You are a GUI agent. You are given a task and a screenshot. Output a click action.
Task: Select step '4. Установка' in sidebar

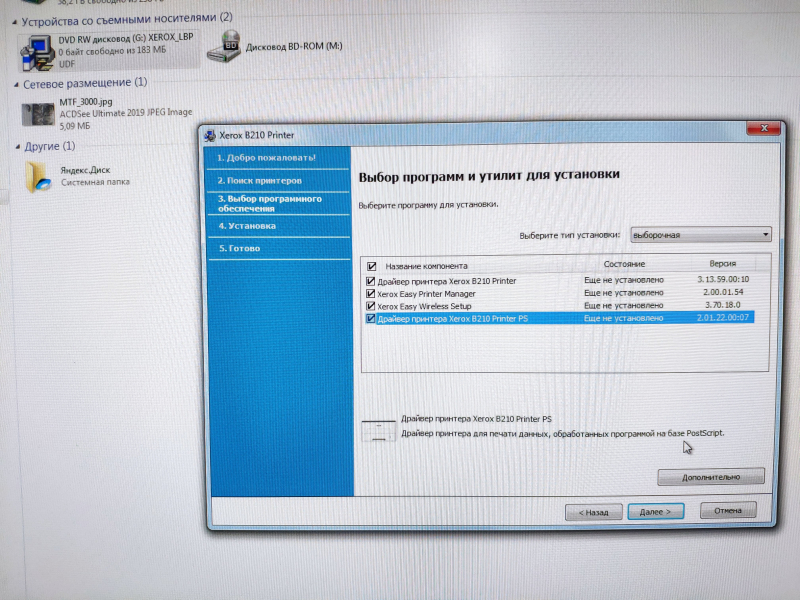[x=246, y=226]
